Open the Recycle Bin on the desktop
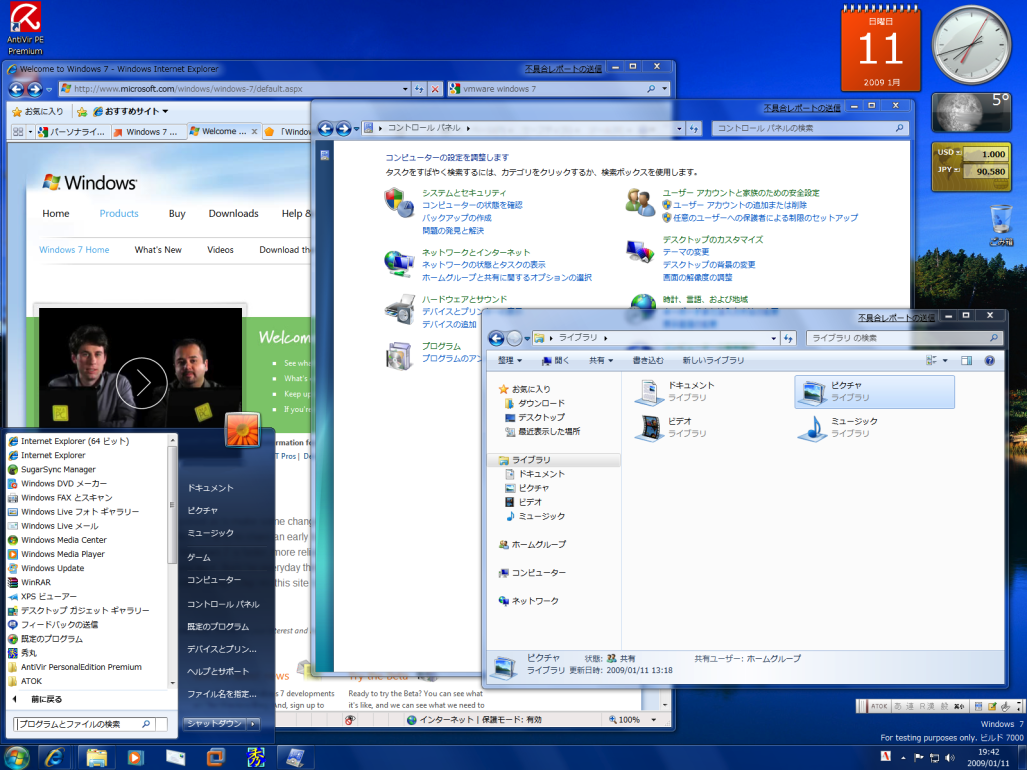Viewport: 1027px width, 770px height. [x=1001, y=225]
